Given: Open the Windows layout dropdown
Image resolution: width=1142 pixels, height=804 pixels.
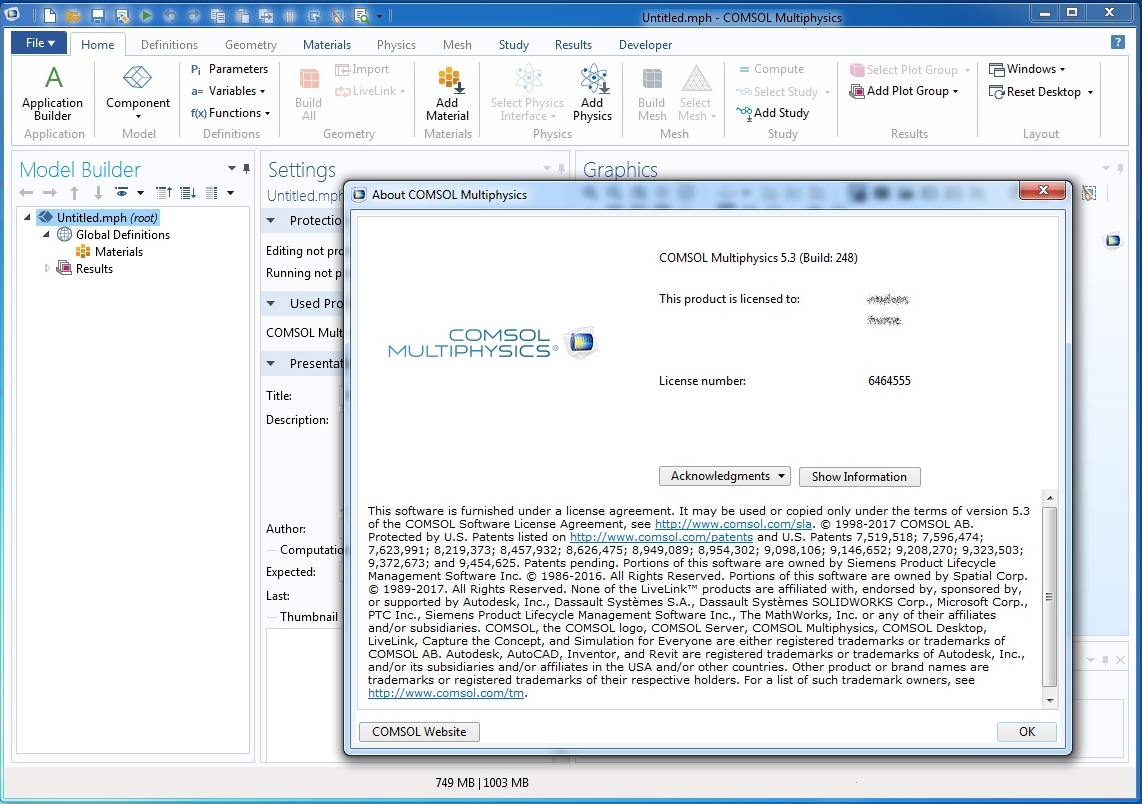Looking at the screenshot, I should (1027, 69).
